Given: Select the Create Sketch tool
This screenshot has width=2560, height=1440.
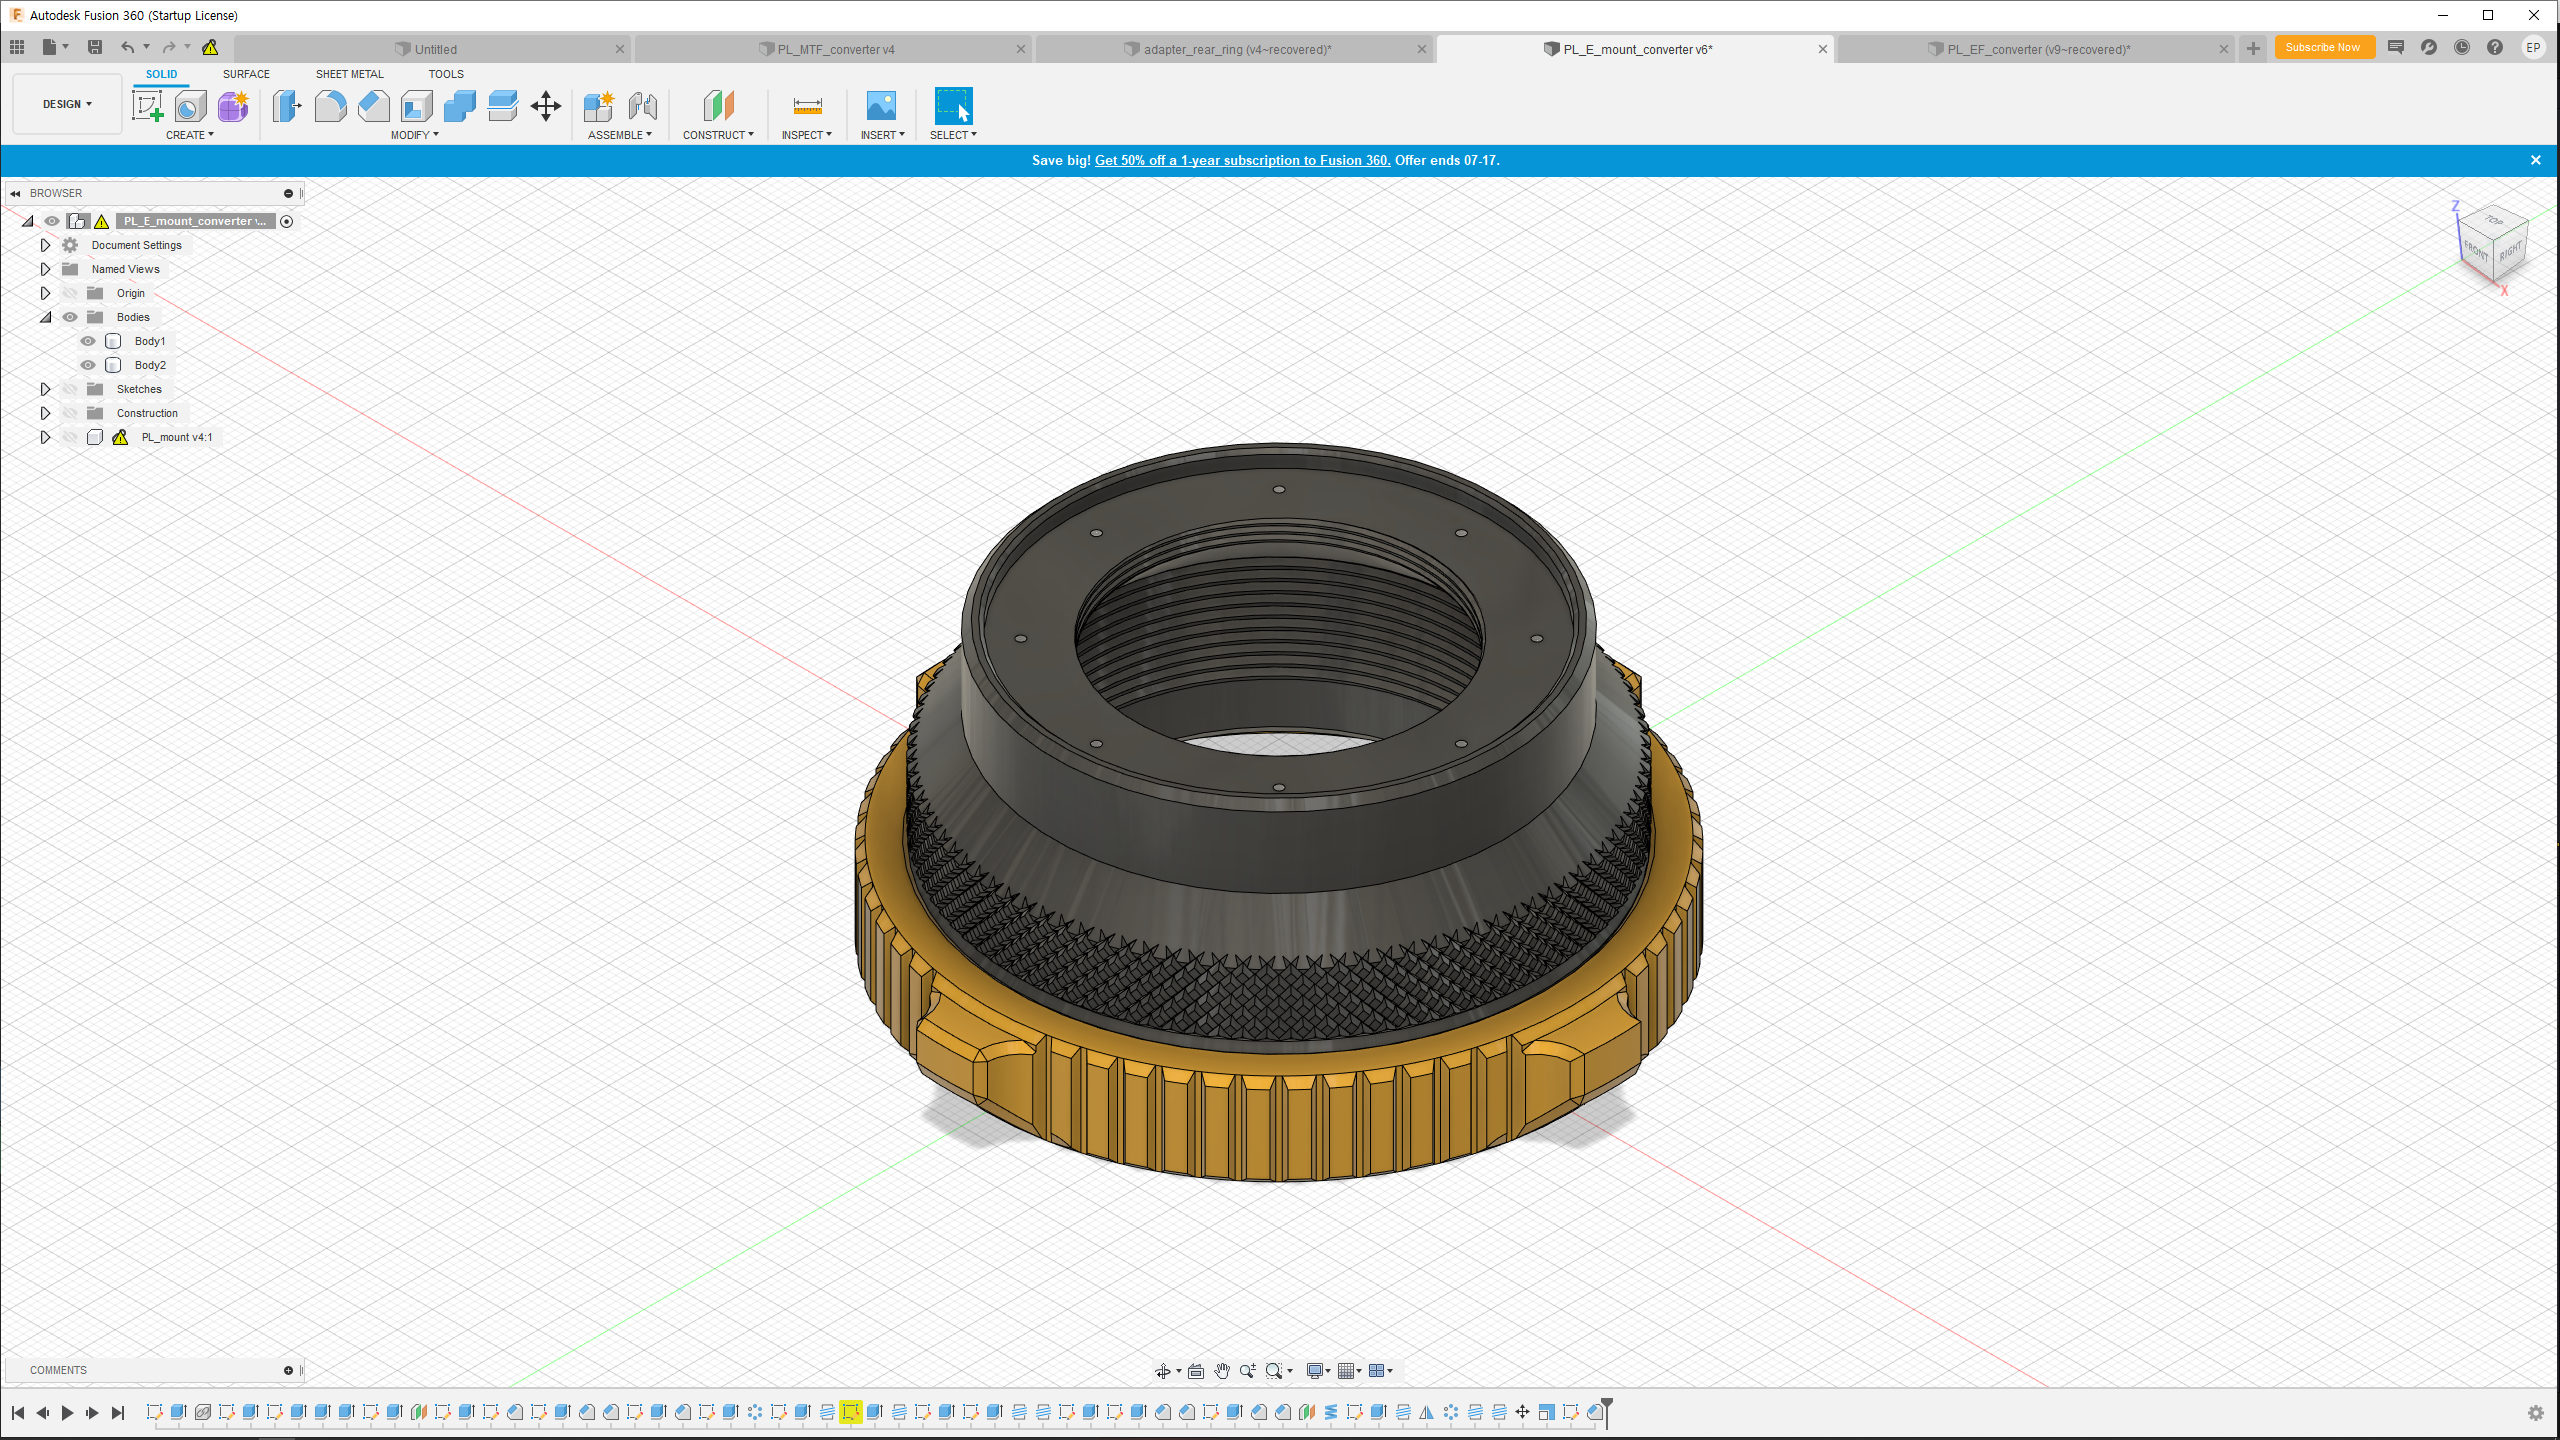Looking at the screenshot, I should 147,105.
